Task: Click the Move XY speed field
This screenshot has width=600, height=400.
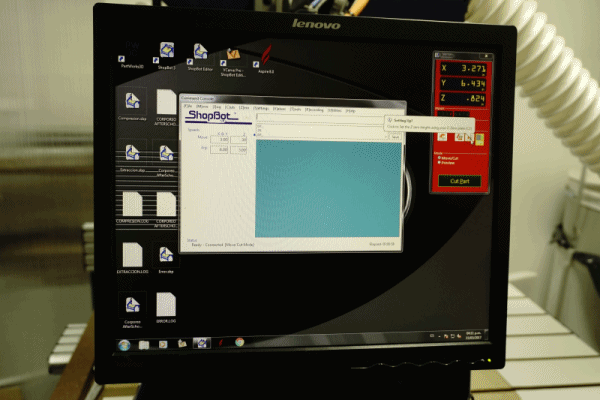Action: [219, 140]
